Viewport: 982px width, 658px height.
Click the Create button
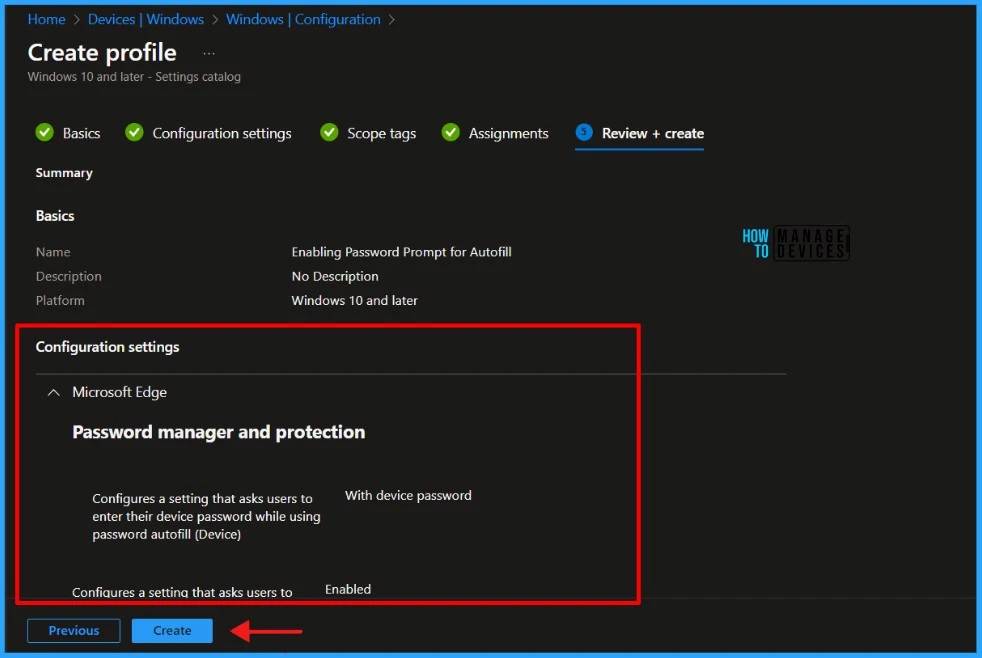click(172, 630)
